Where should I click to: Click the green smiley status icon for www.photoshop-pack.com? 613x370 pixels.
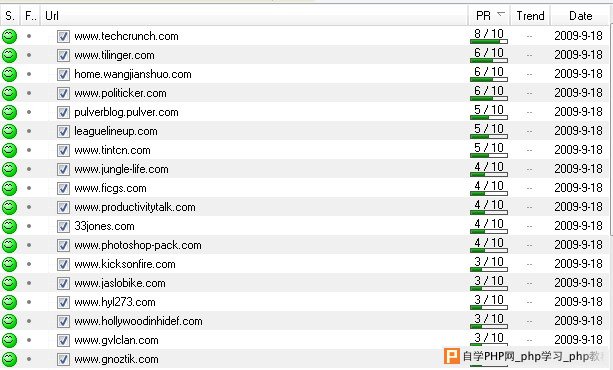click(x=9, y=245)
